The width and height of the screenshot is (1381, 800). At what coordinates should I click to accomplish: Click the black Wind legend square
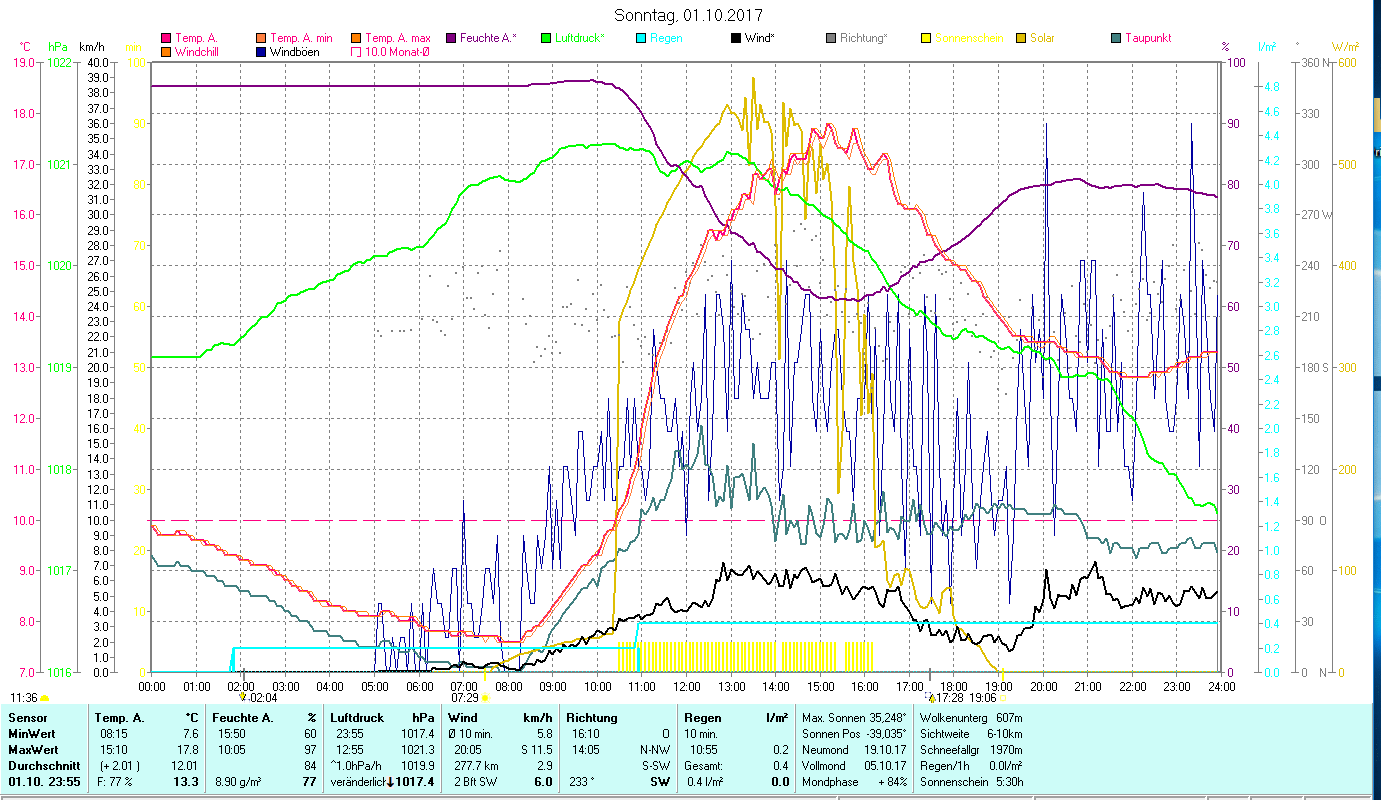[737, 38]
